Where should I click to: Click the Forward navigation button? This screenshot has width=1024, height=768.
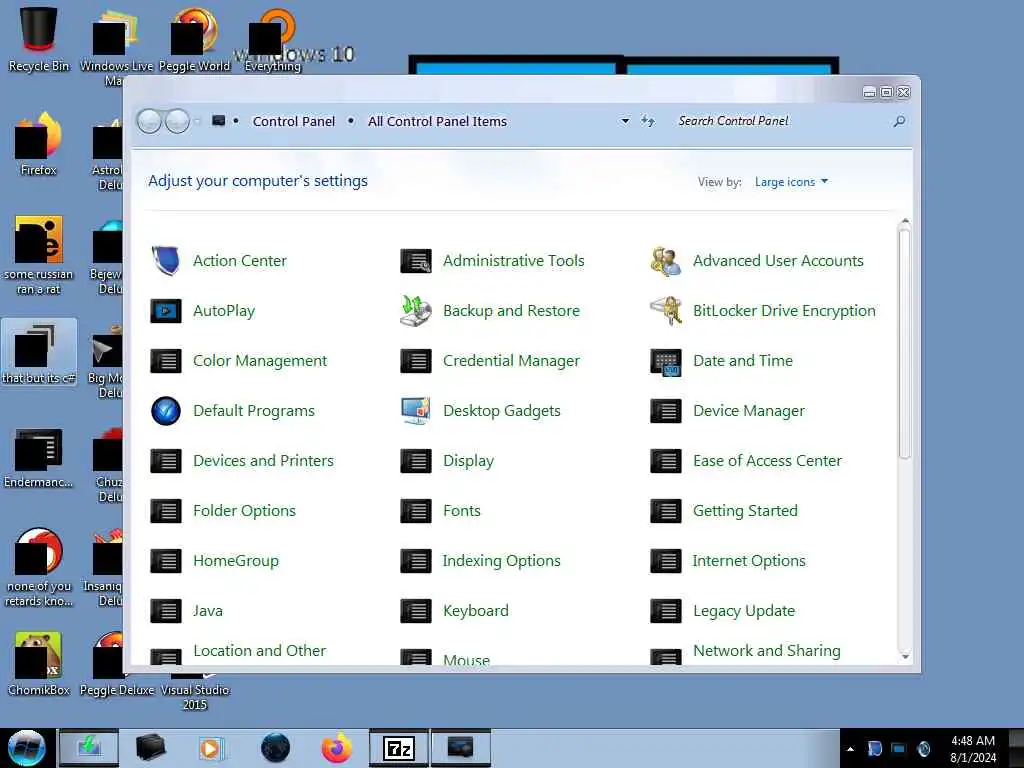(x=177, y=121)
